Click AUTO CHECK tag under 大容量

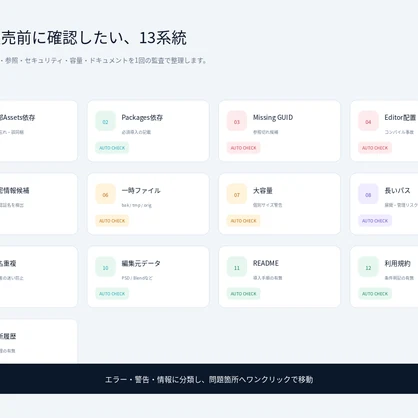[243, 221]
